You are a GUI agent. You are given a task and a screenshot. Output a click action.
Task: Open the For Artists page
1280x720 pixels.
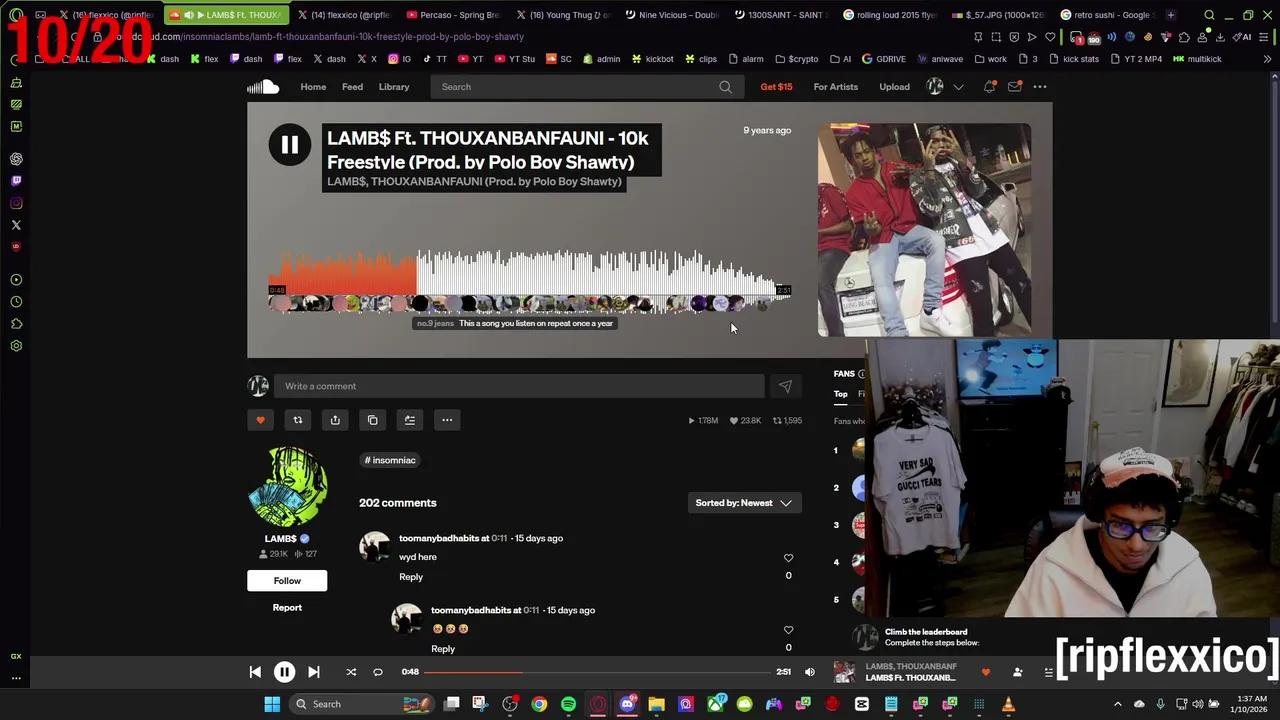pyautogui.click(x=835, y=87)
